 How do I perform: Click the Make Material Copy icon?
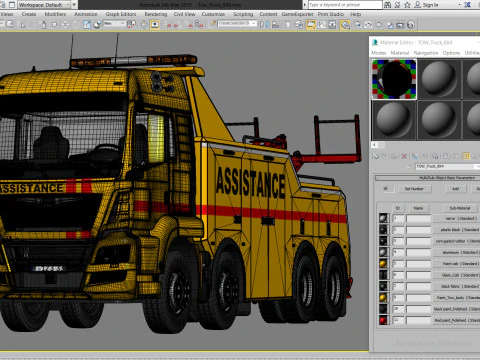pos(415,156)
